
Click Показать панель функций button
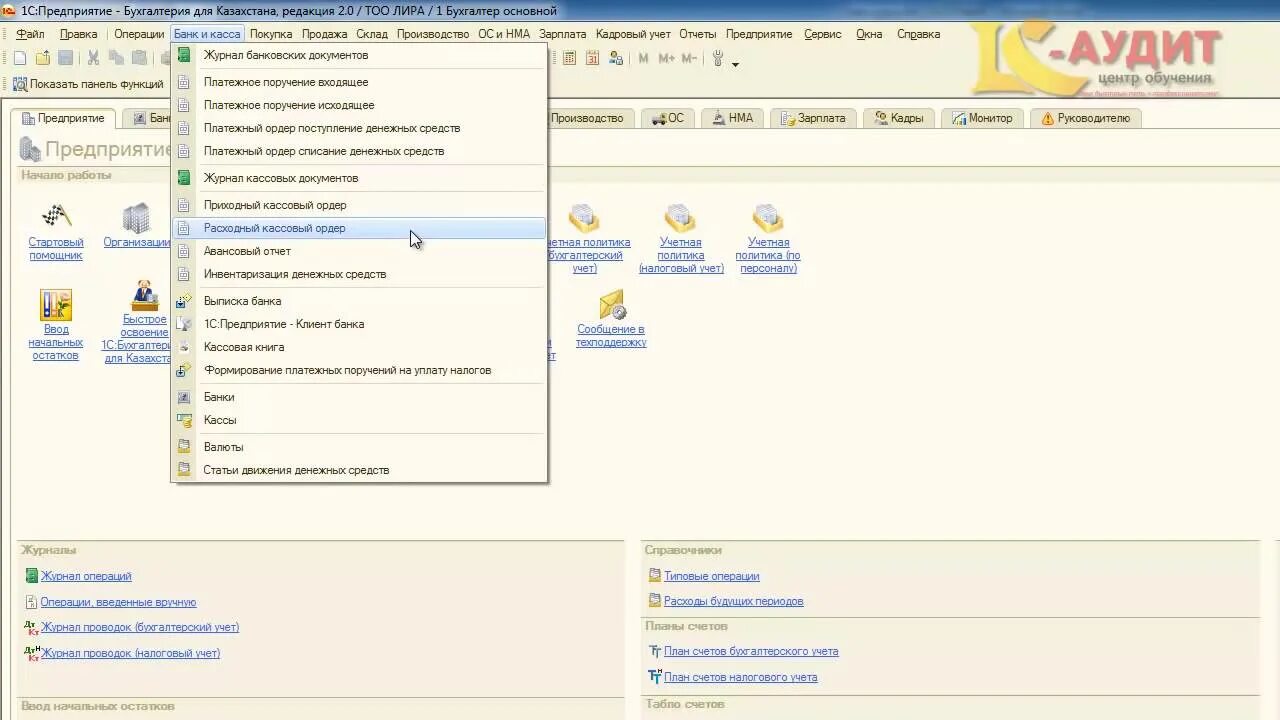click(88, 85)
